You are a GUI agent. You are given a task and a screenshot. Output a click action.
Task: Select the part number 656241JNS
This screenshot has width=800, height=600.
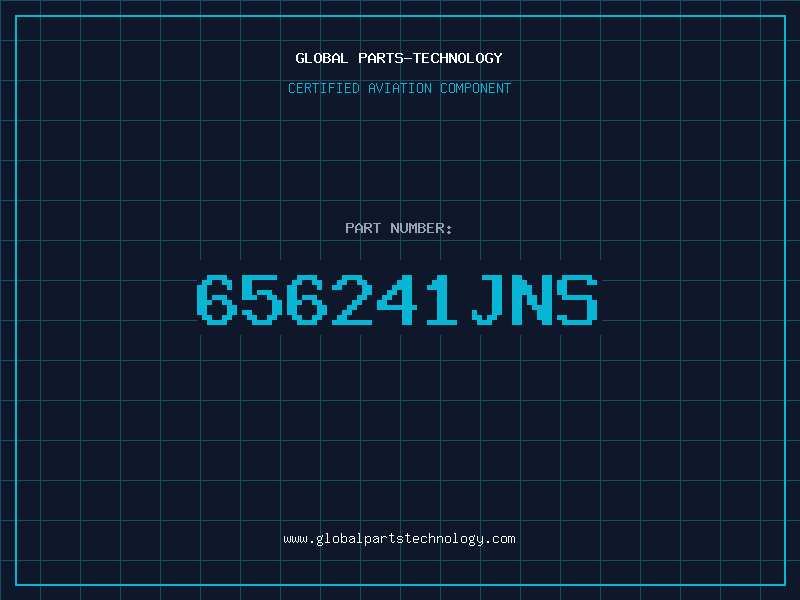(397, 299)
